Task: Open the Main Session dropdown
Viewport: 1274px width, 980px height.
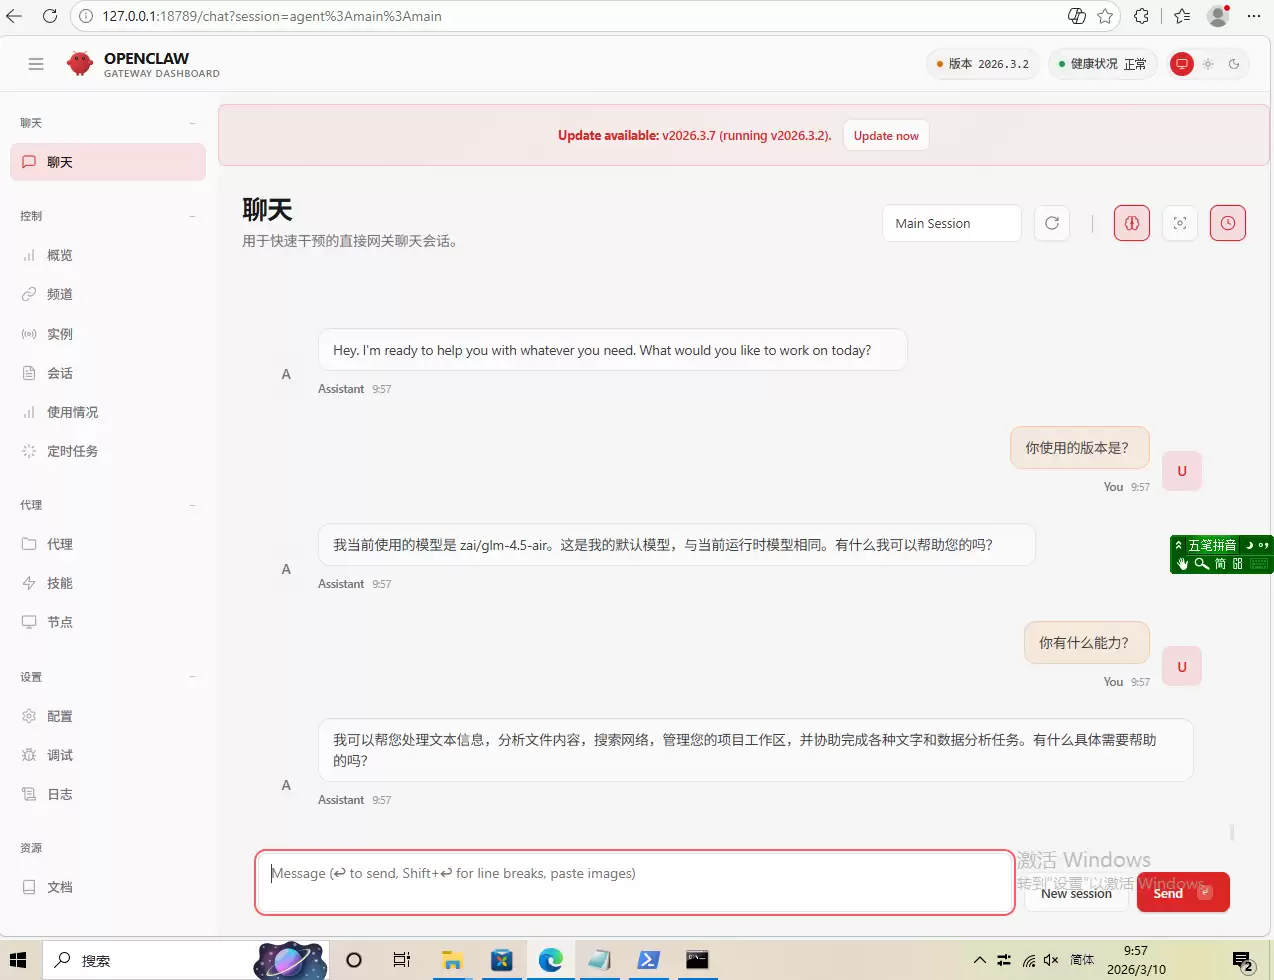Action: tap(950, 223)
